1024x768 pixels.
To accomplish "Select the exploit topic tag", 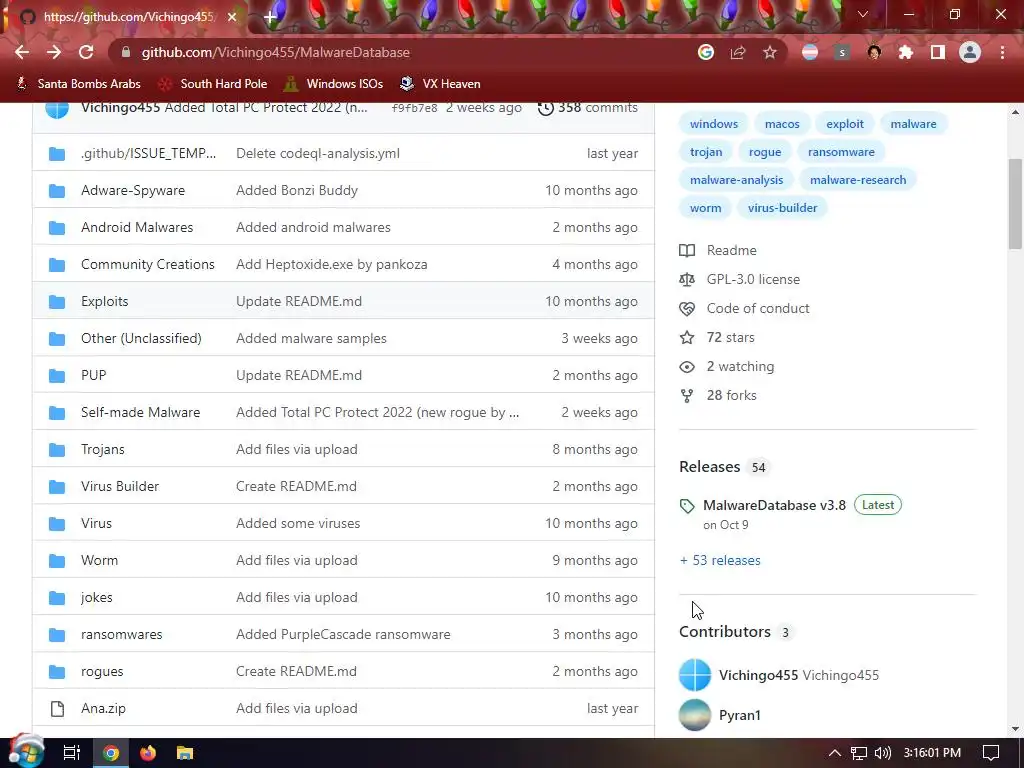I will (844, 124).
